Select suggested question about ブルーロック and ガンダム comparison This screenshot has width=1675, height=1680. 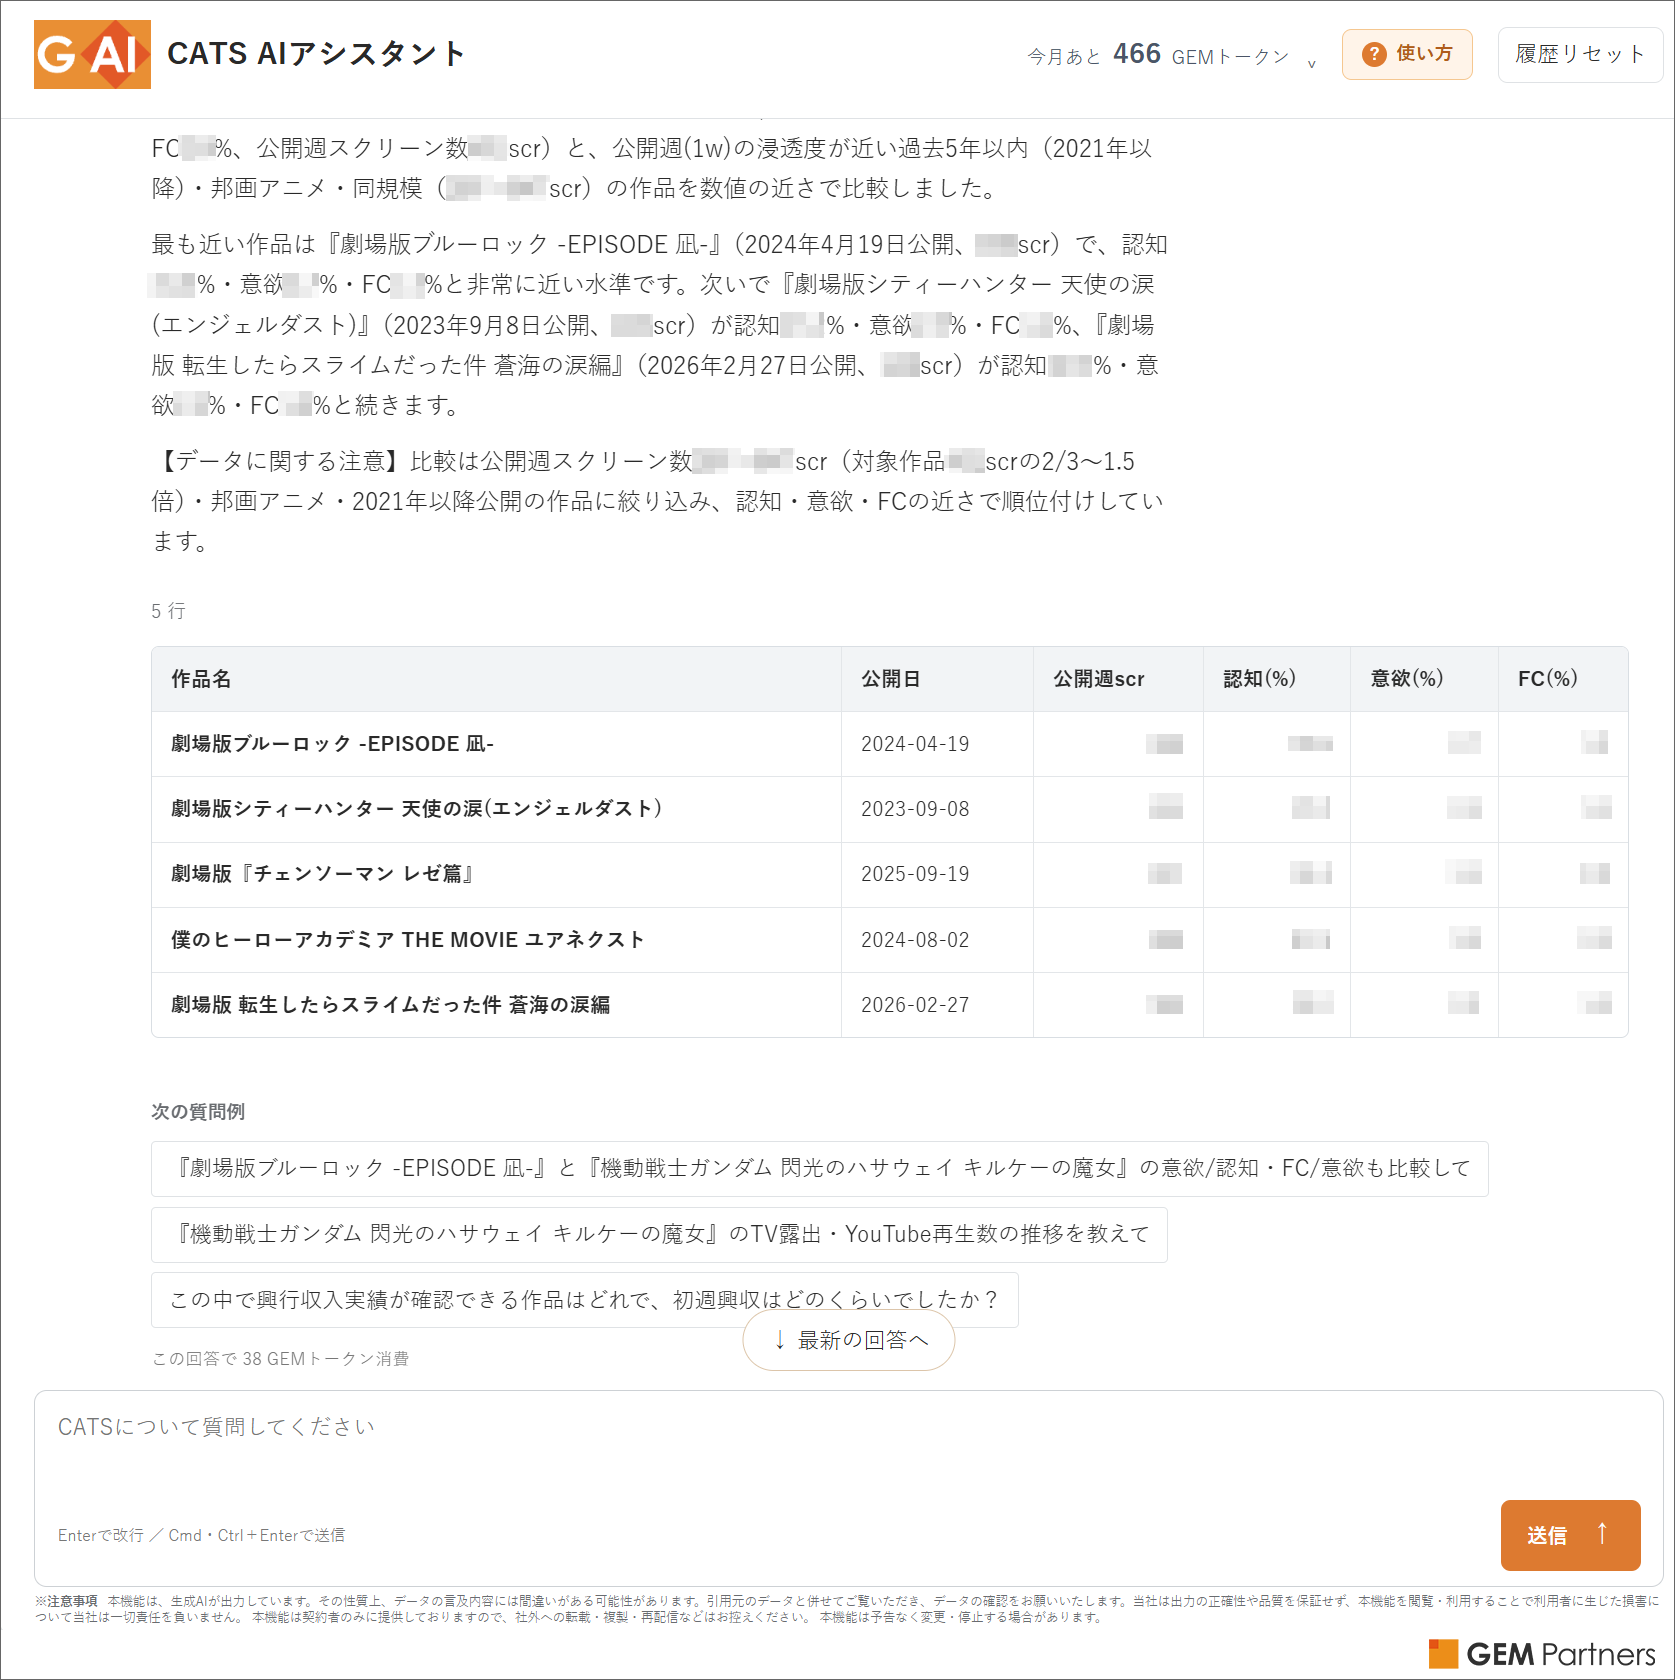click(x=819, y=1168)
